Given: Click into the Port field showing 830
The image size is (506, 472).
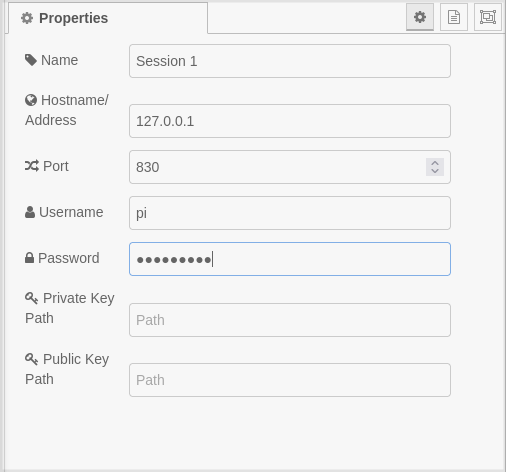Looking at the screenshot, I should click(x=277, y=167).
